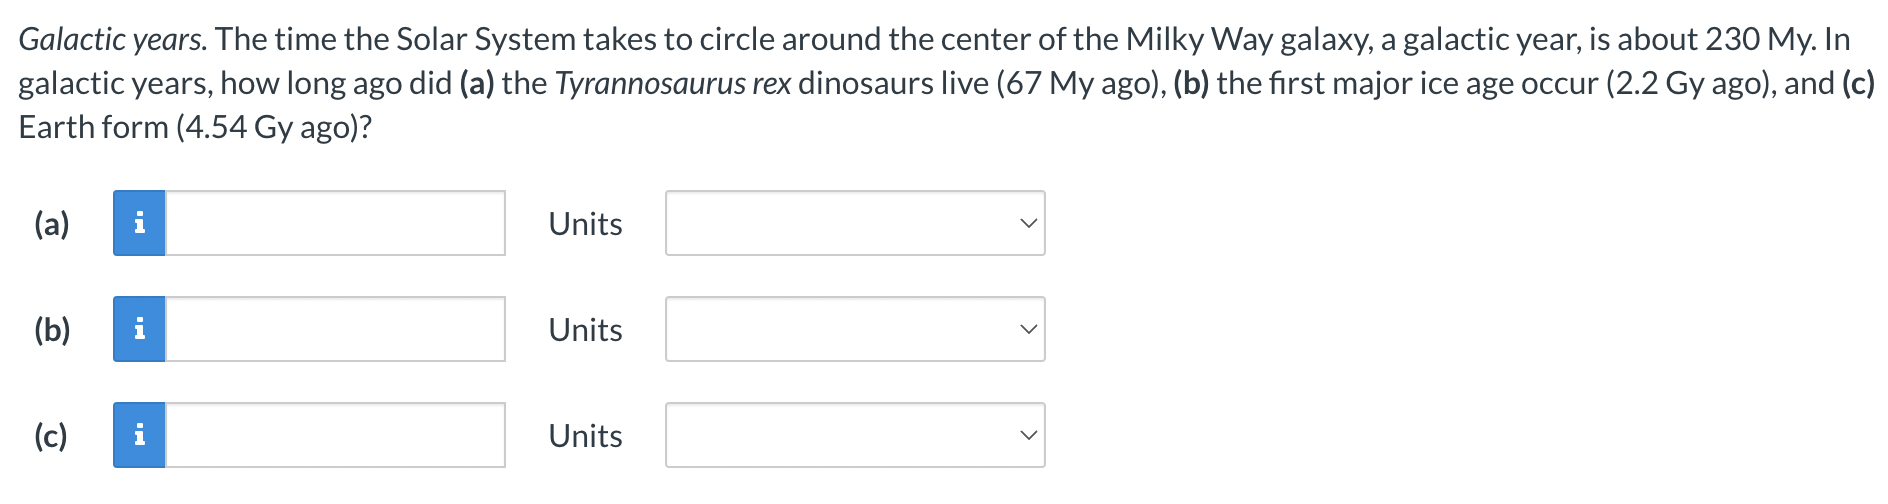Click the info icon for part (a)
This screenshot has width=1888, height=504.
pos(139,223)
